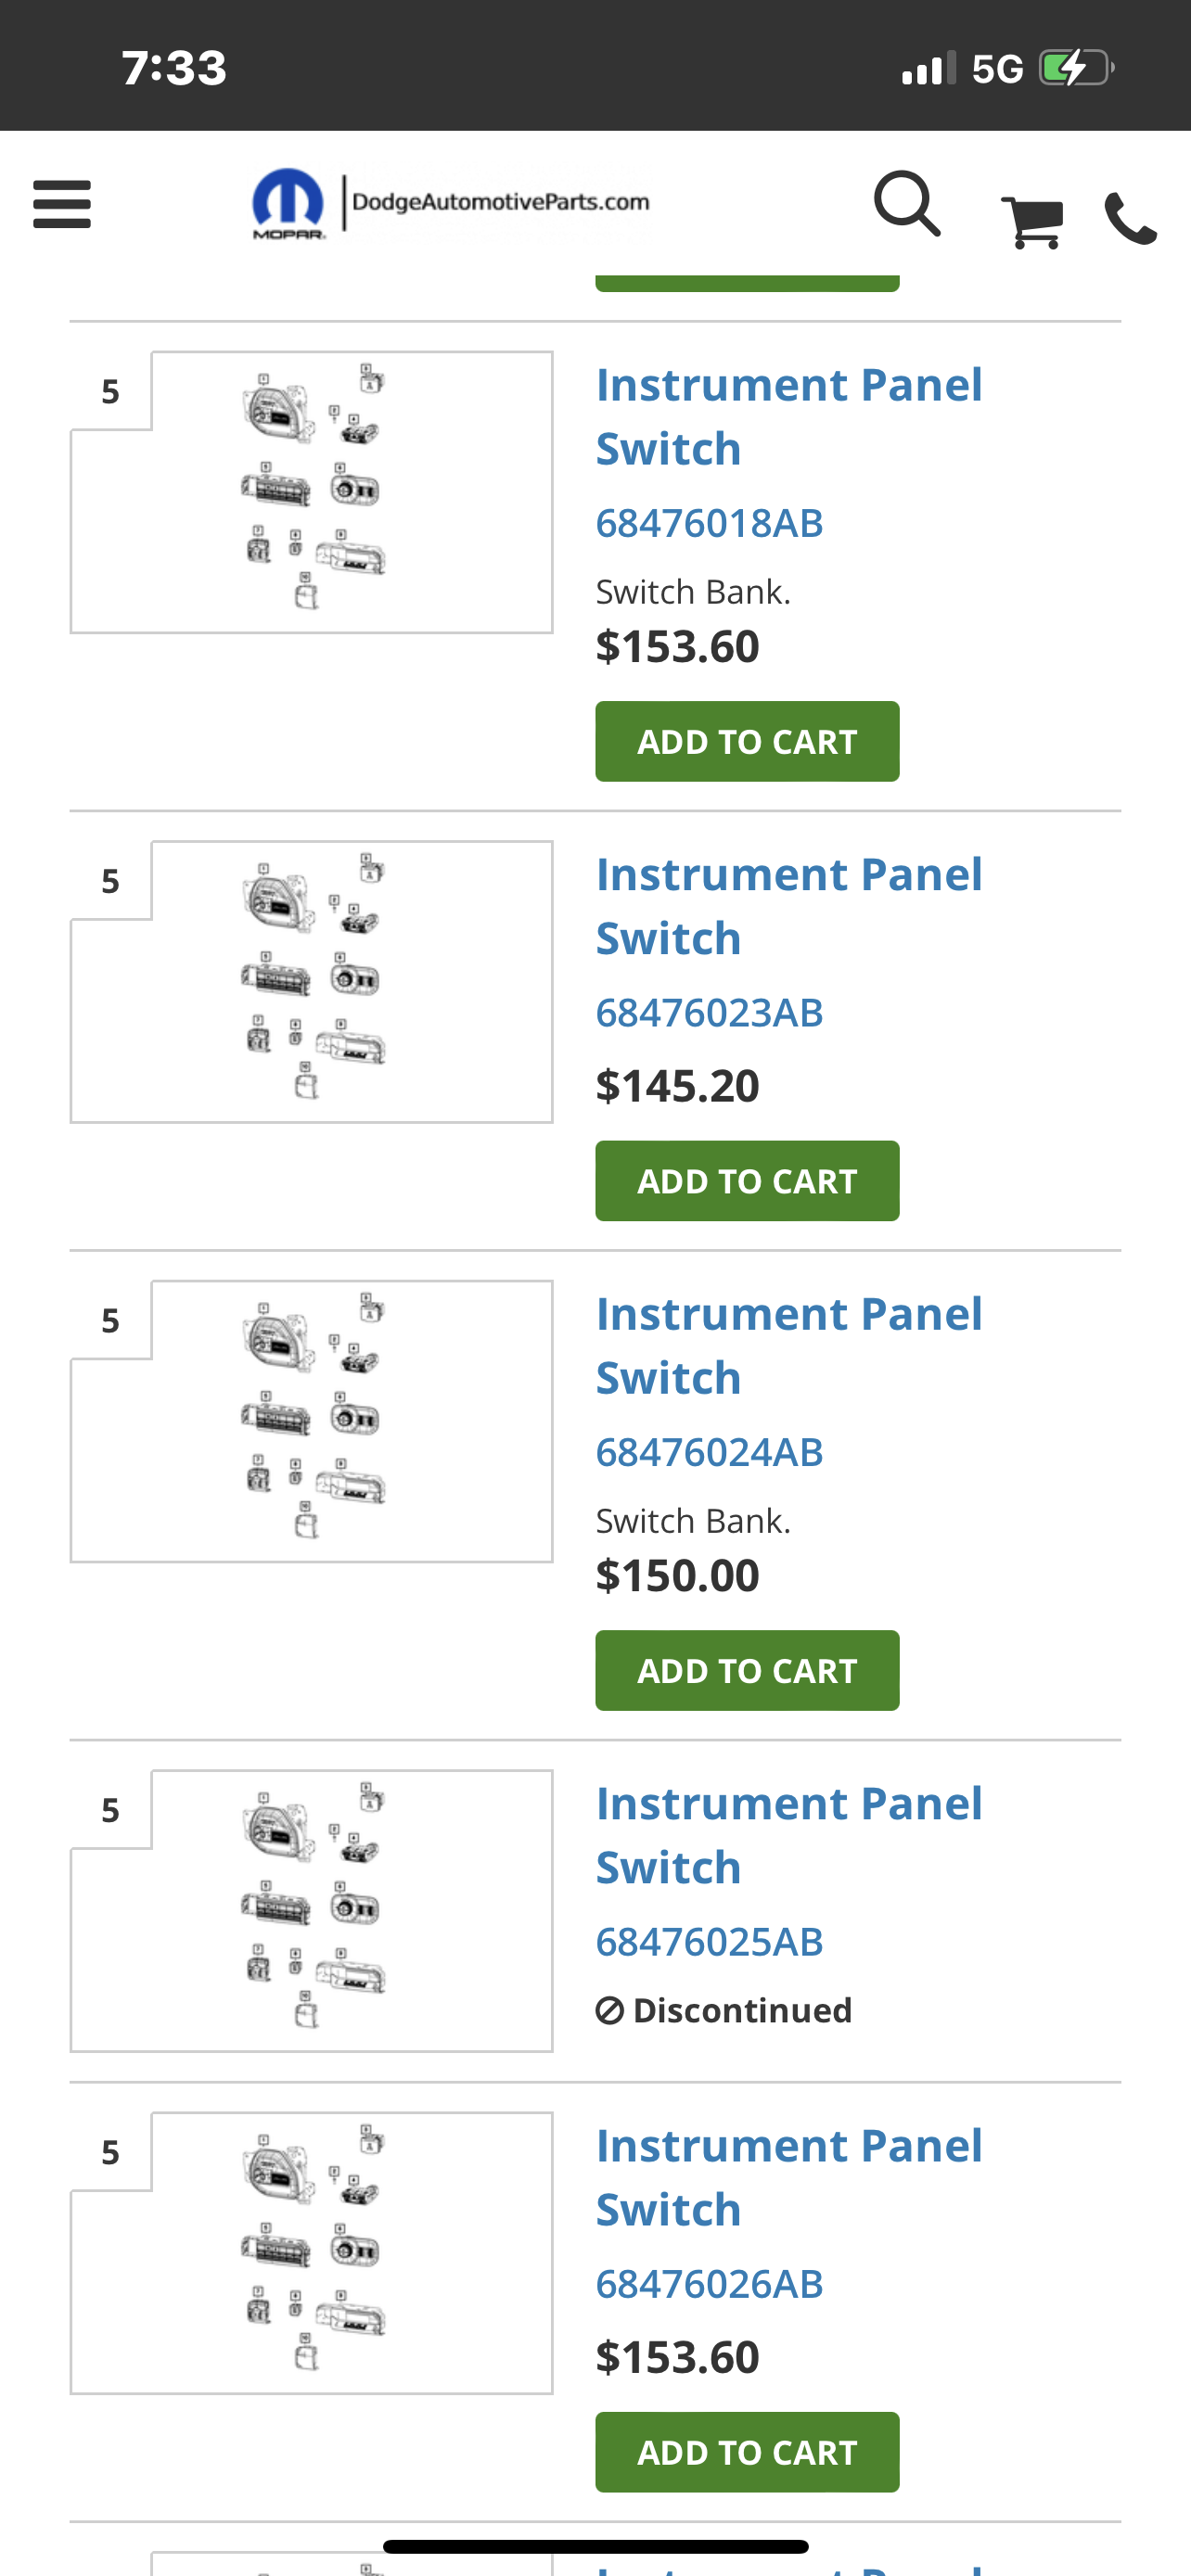
Task: Open part number link 68476018AB
Action: [709, 523]
